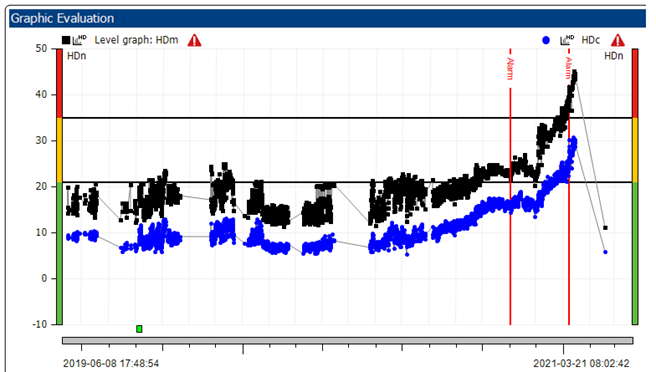Click the black square HDm legend marker
This screenshot has width=656, height=372.
[x=66, y=40]
